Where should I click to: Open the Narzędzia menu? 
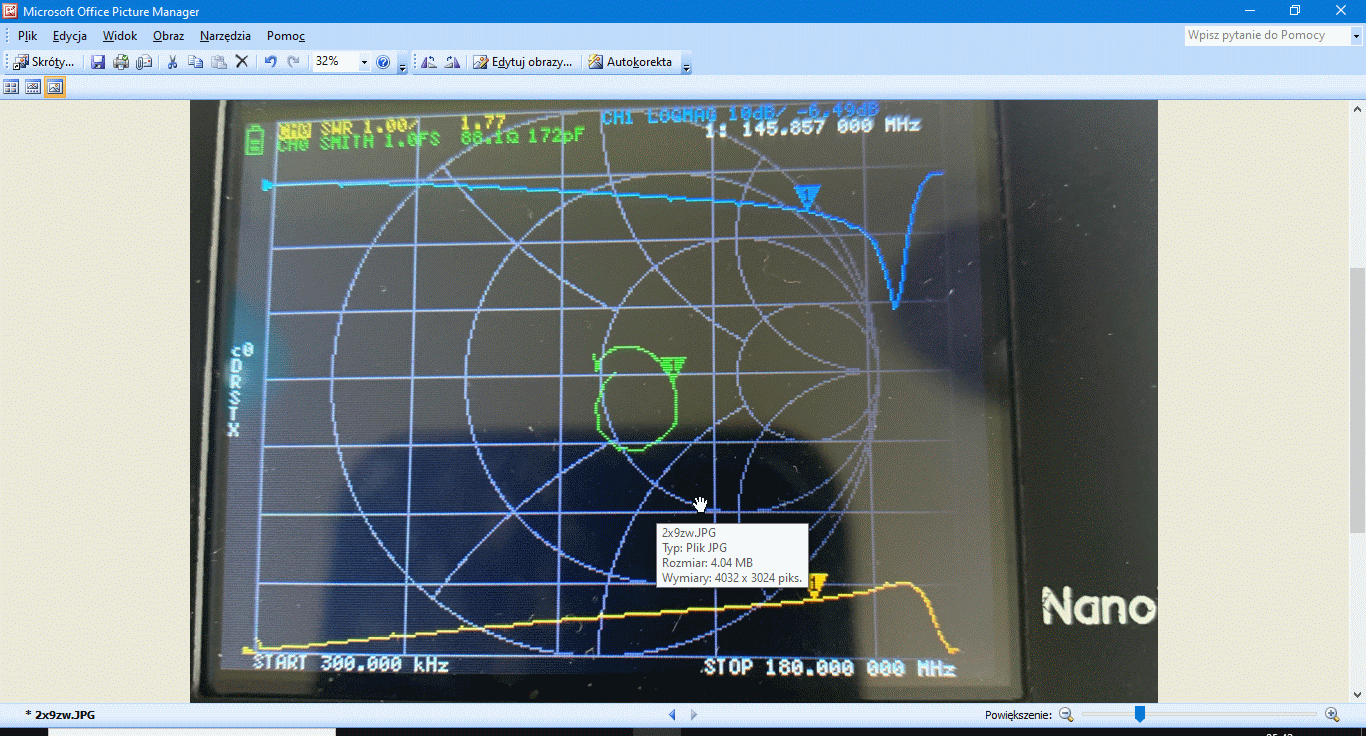click(225, 36)
